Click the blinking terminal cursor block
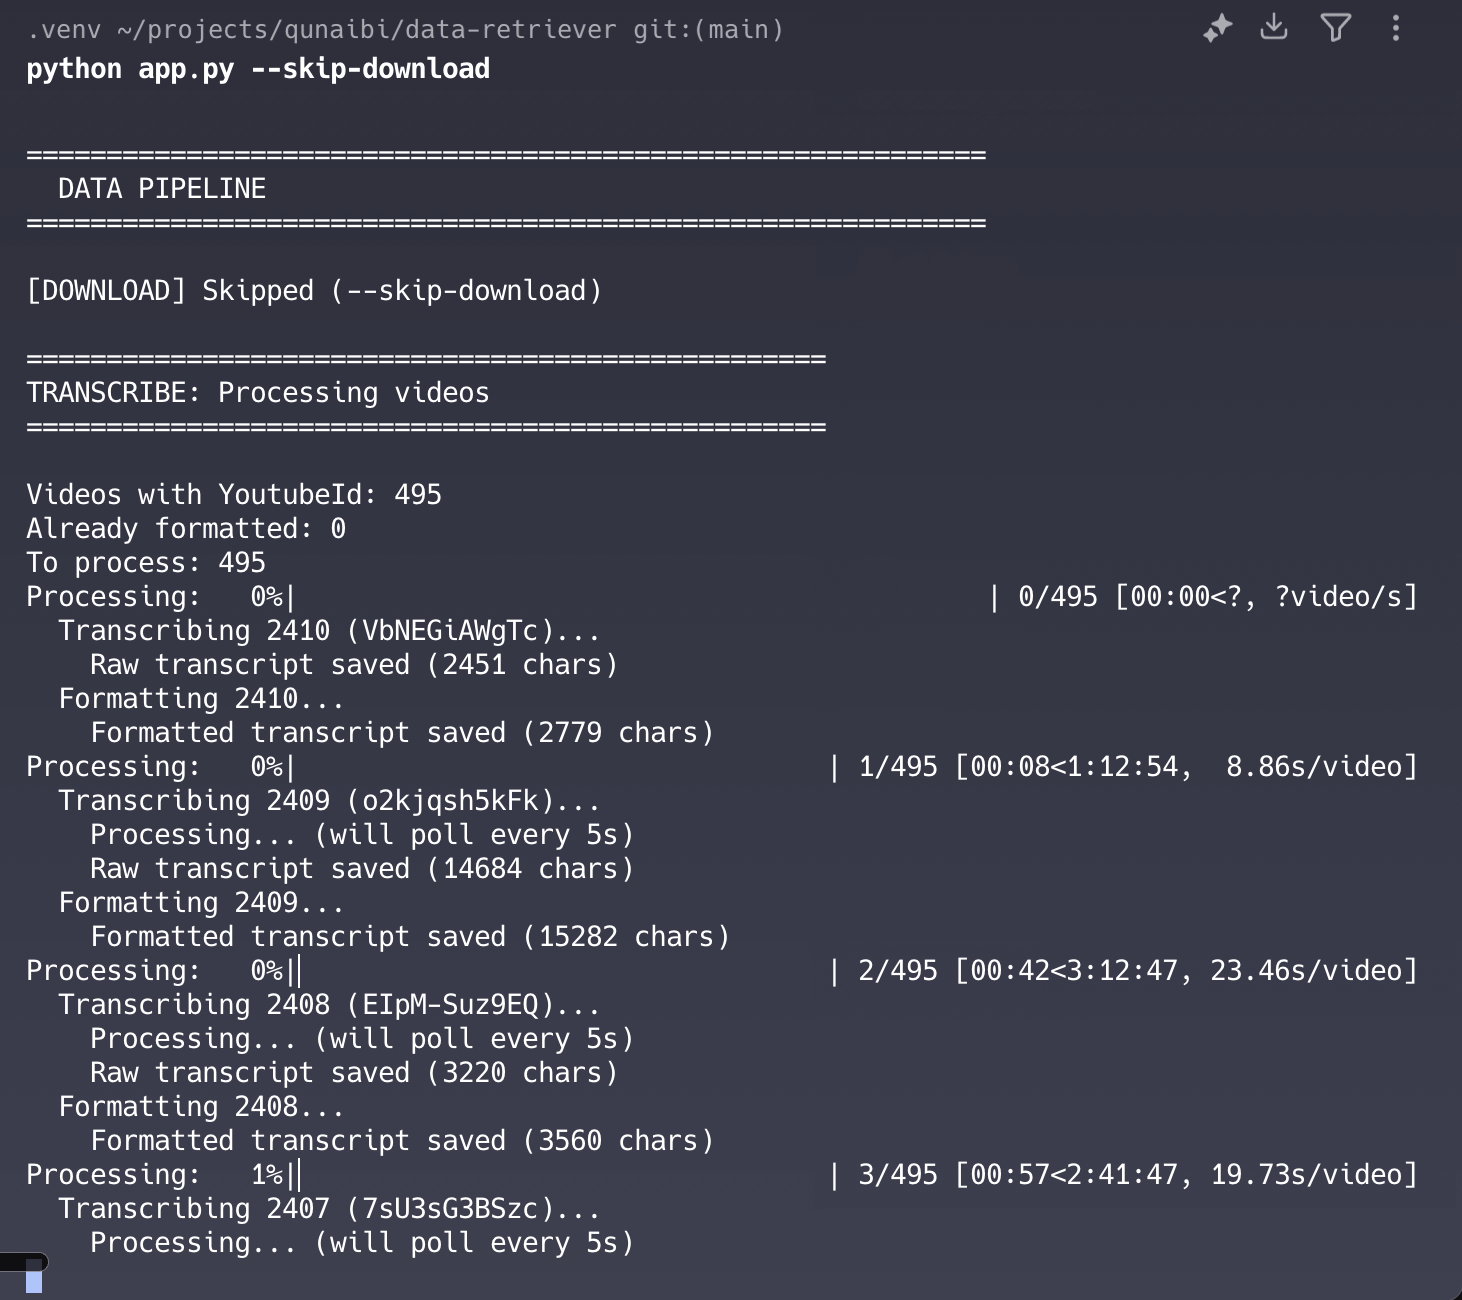Screen dimensions: 1462x1300 coord(34,1281)
